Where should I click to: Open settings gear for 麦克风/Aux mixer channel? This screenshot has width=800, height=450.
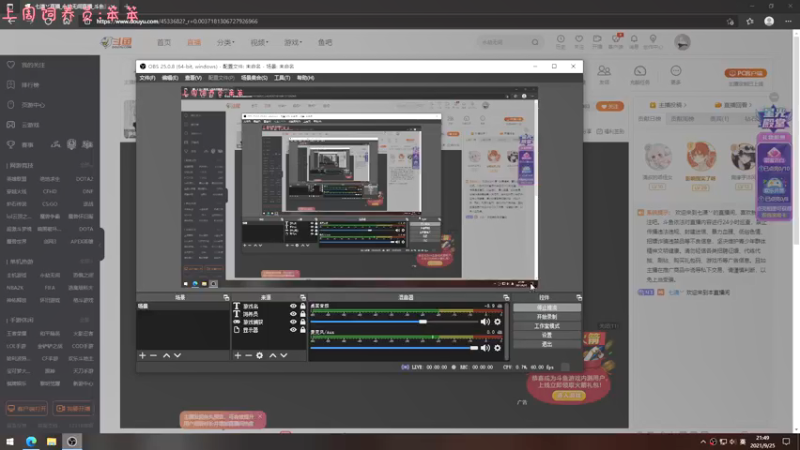497,348
